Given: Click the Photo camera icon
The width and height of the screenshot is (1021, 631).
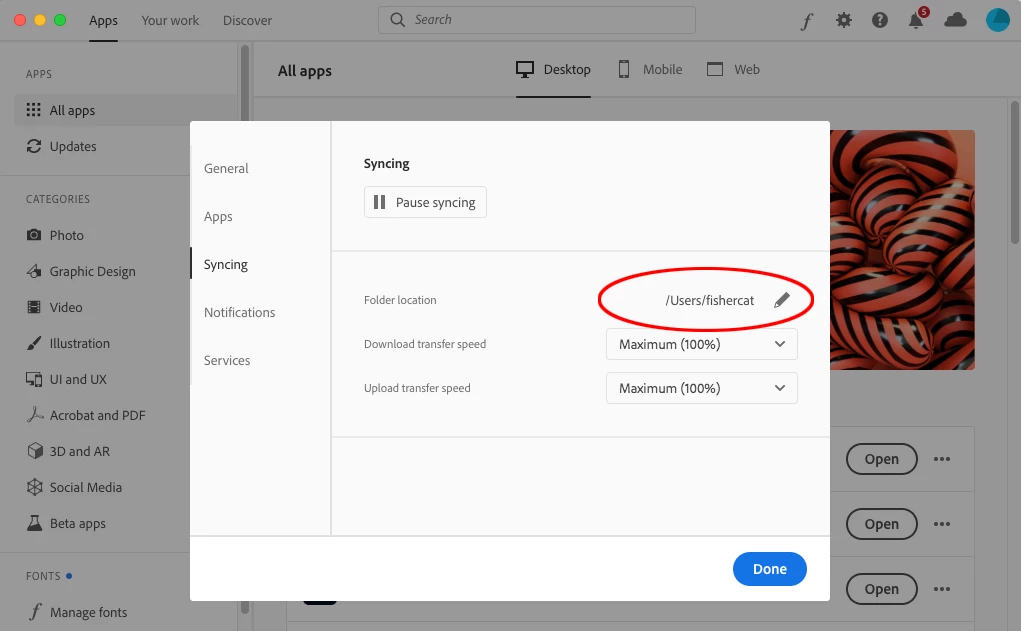Looking at the screenshot, I should point(34,234).
